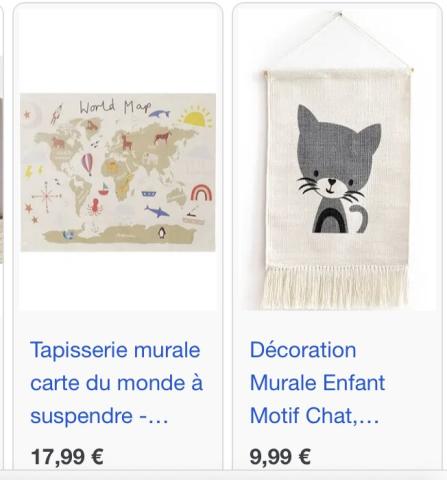Click the yellow sun on the world map
Image resolution: width=447 pixels, height=480 pixels.
(x=196, y=117)
